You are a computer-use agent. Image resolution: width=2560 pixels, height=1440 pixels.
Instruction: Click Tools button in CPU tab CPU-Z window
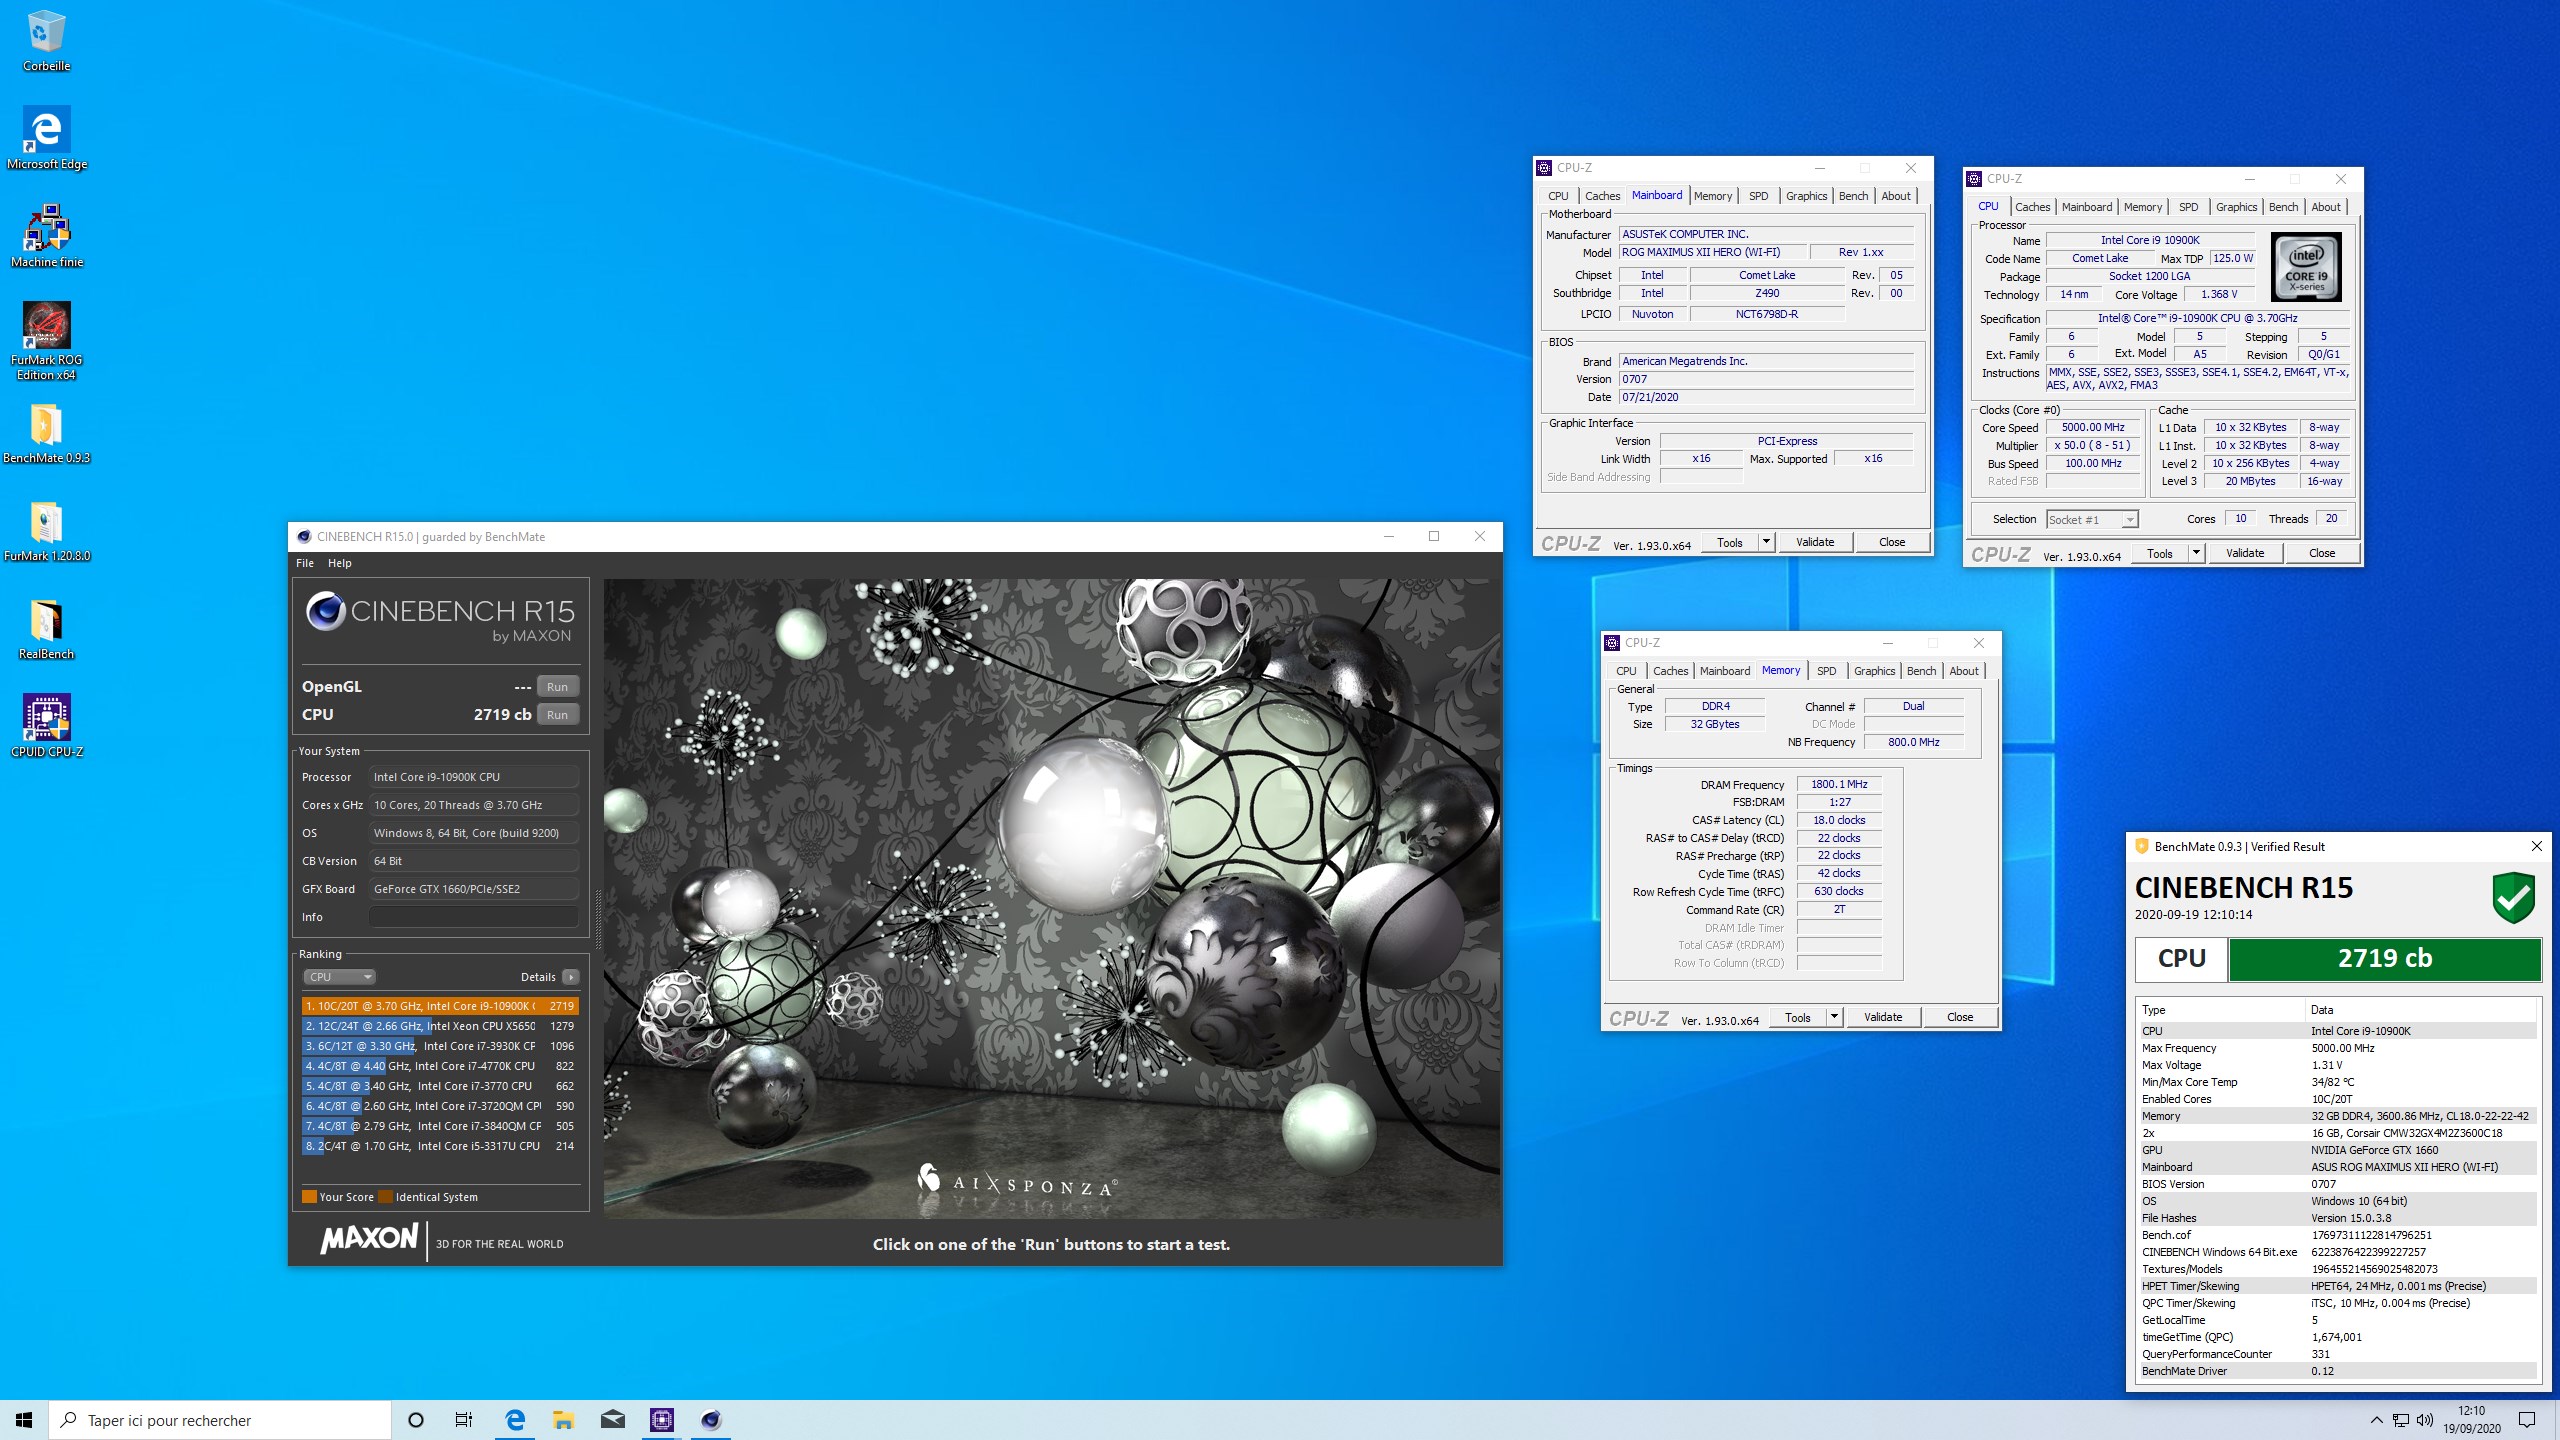(x=2160, y=553)
